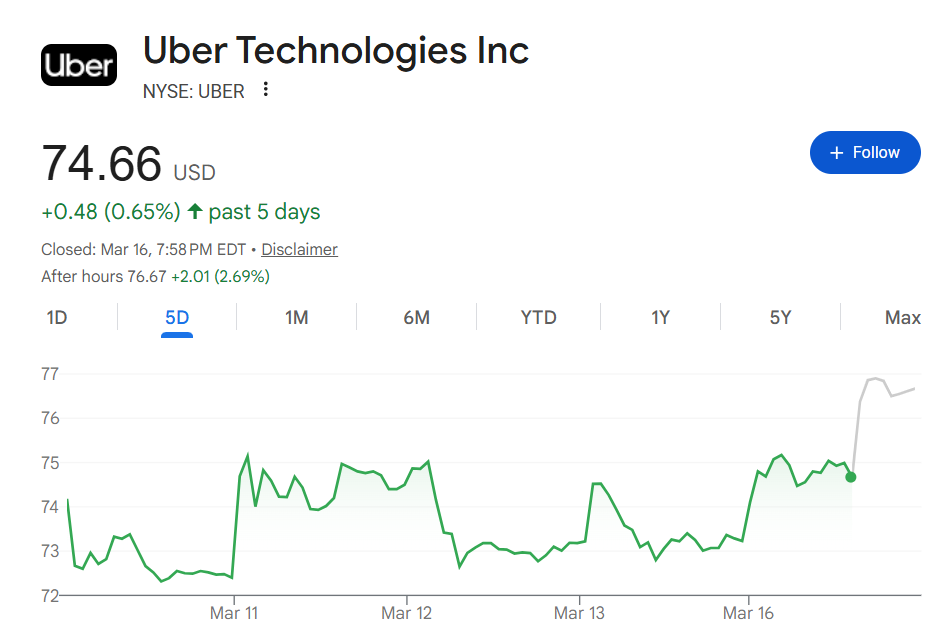This screenshot has height=636, width=945.
Task: Click the Mar 13 date label
Action: point(580,613)
